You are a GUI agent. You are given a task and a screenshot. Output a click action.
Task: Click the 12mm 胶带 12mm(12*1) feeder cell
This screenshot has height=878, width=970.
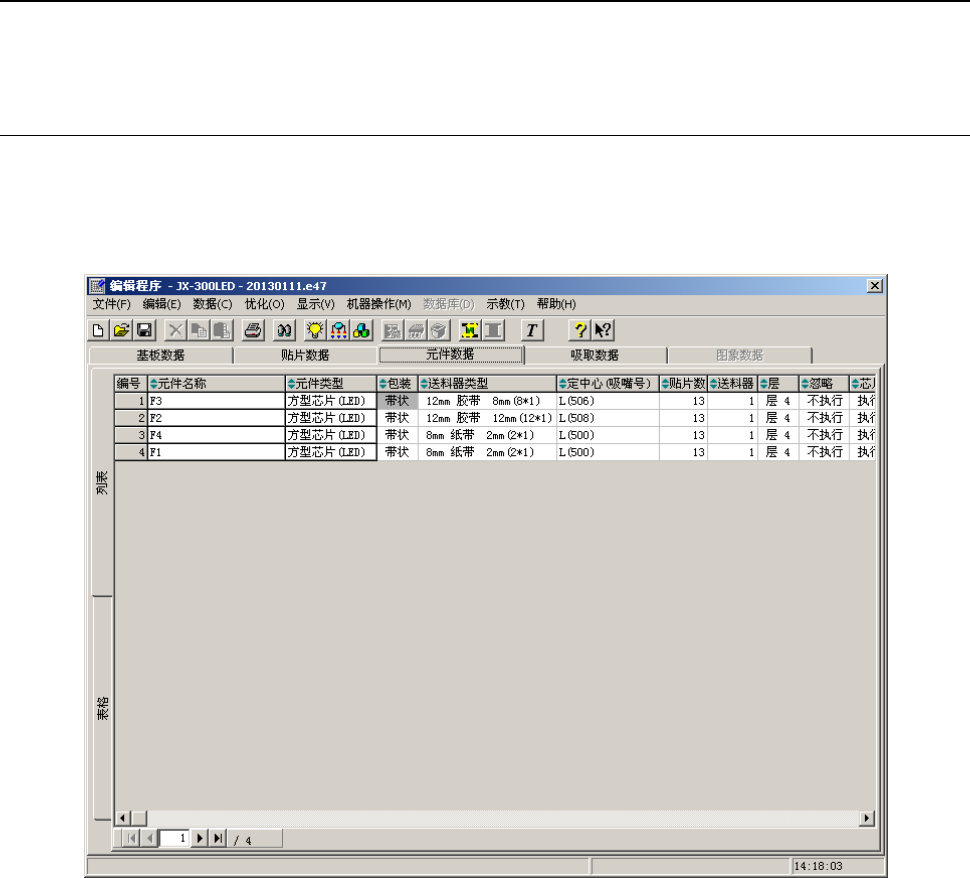tap(487, 418)
